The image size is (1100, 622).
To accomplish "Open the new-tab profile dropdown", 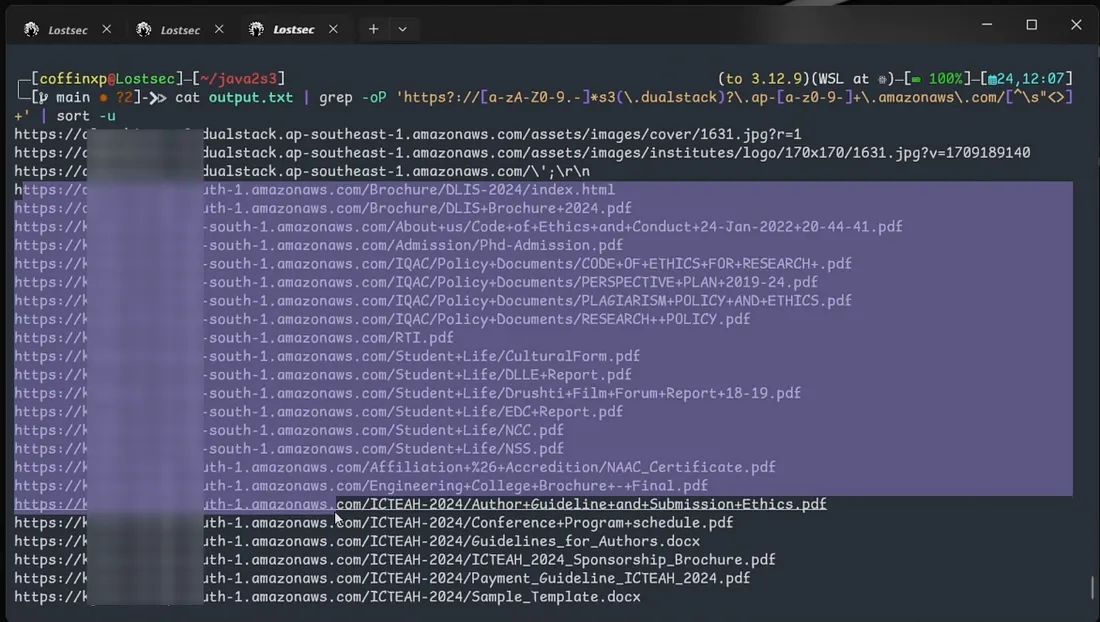I will tap(403, 29).
